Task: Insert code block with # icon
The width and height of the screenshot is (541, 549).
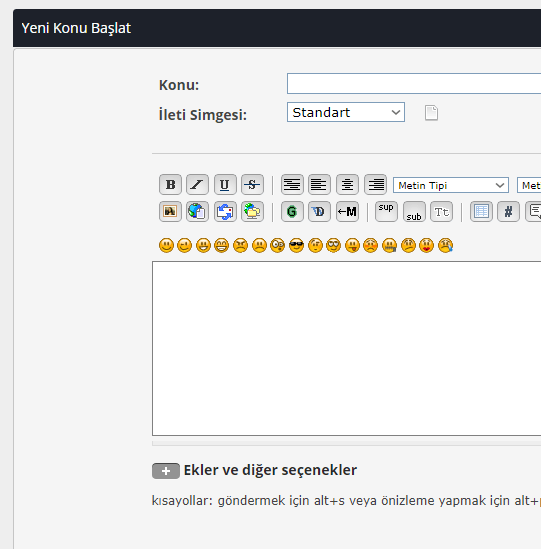Action: point(508,211)
